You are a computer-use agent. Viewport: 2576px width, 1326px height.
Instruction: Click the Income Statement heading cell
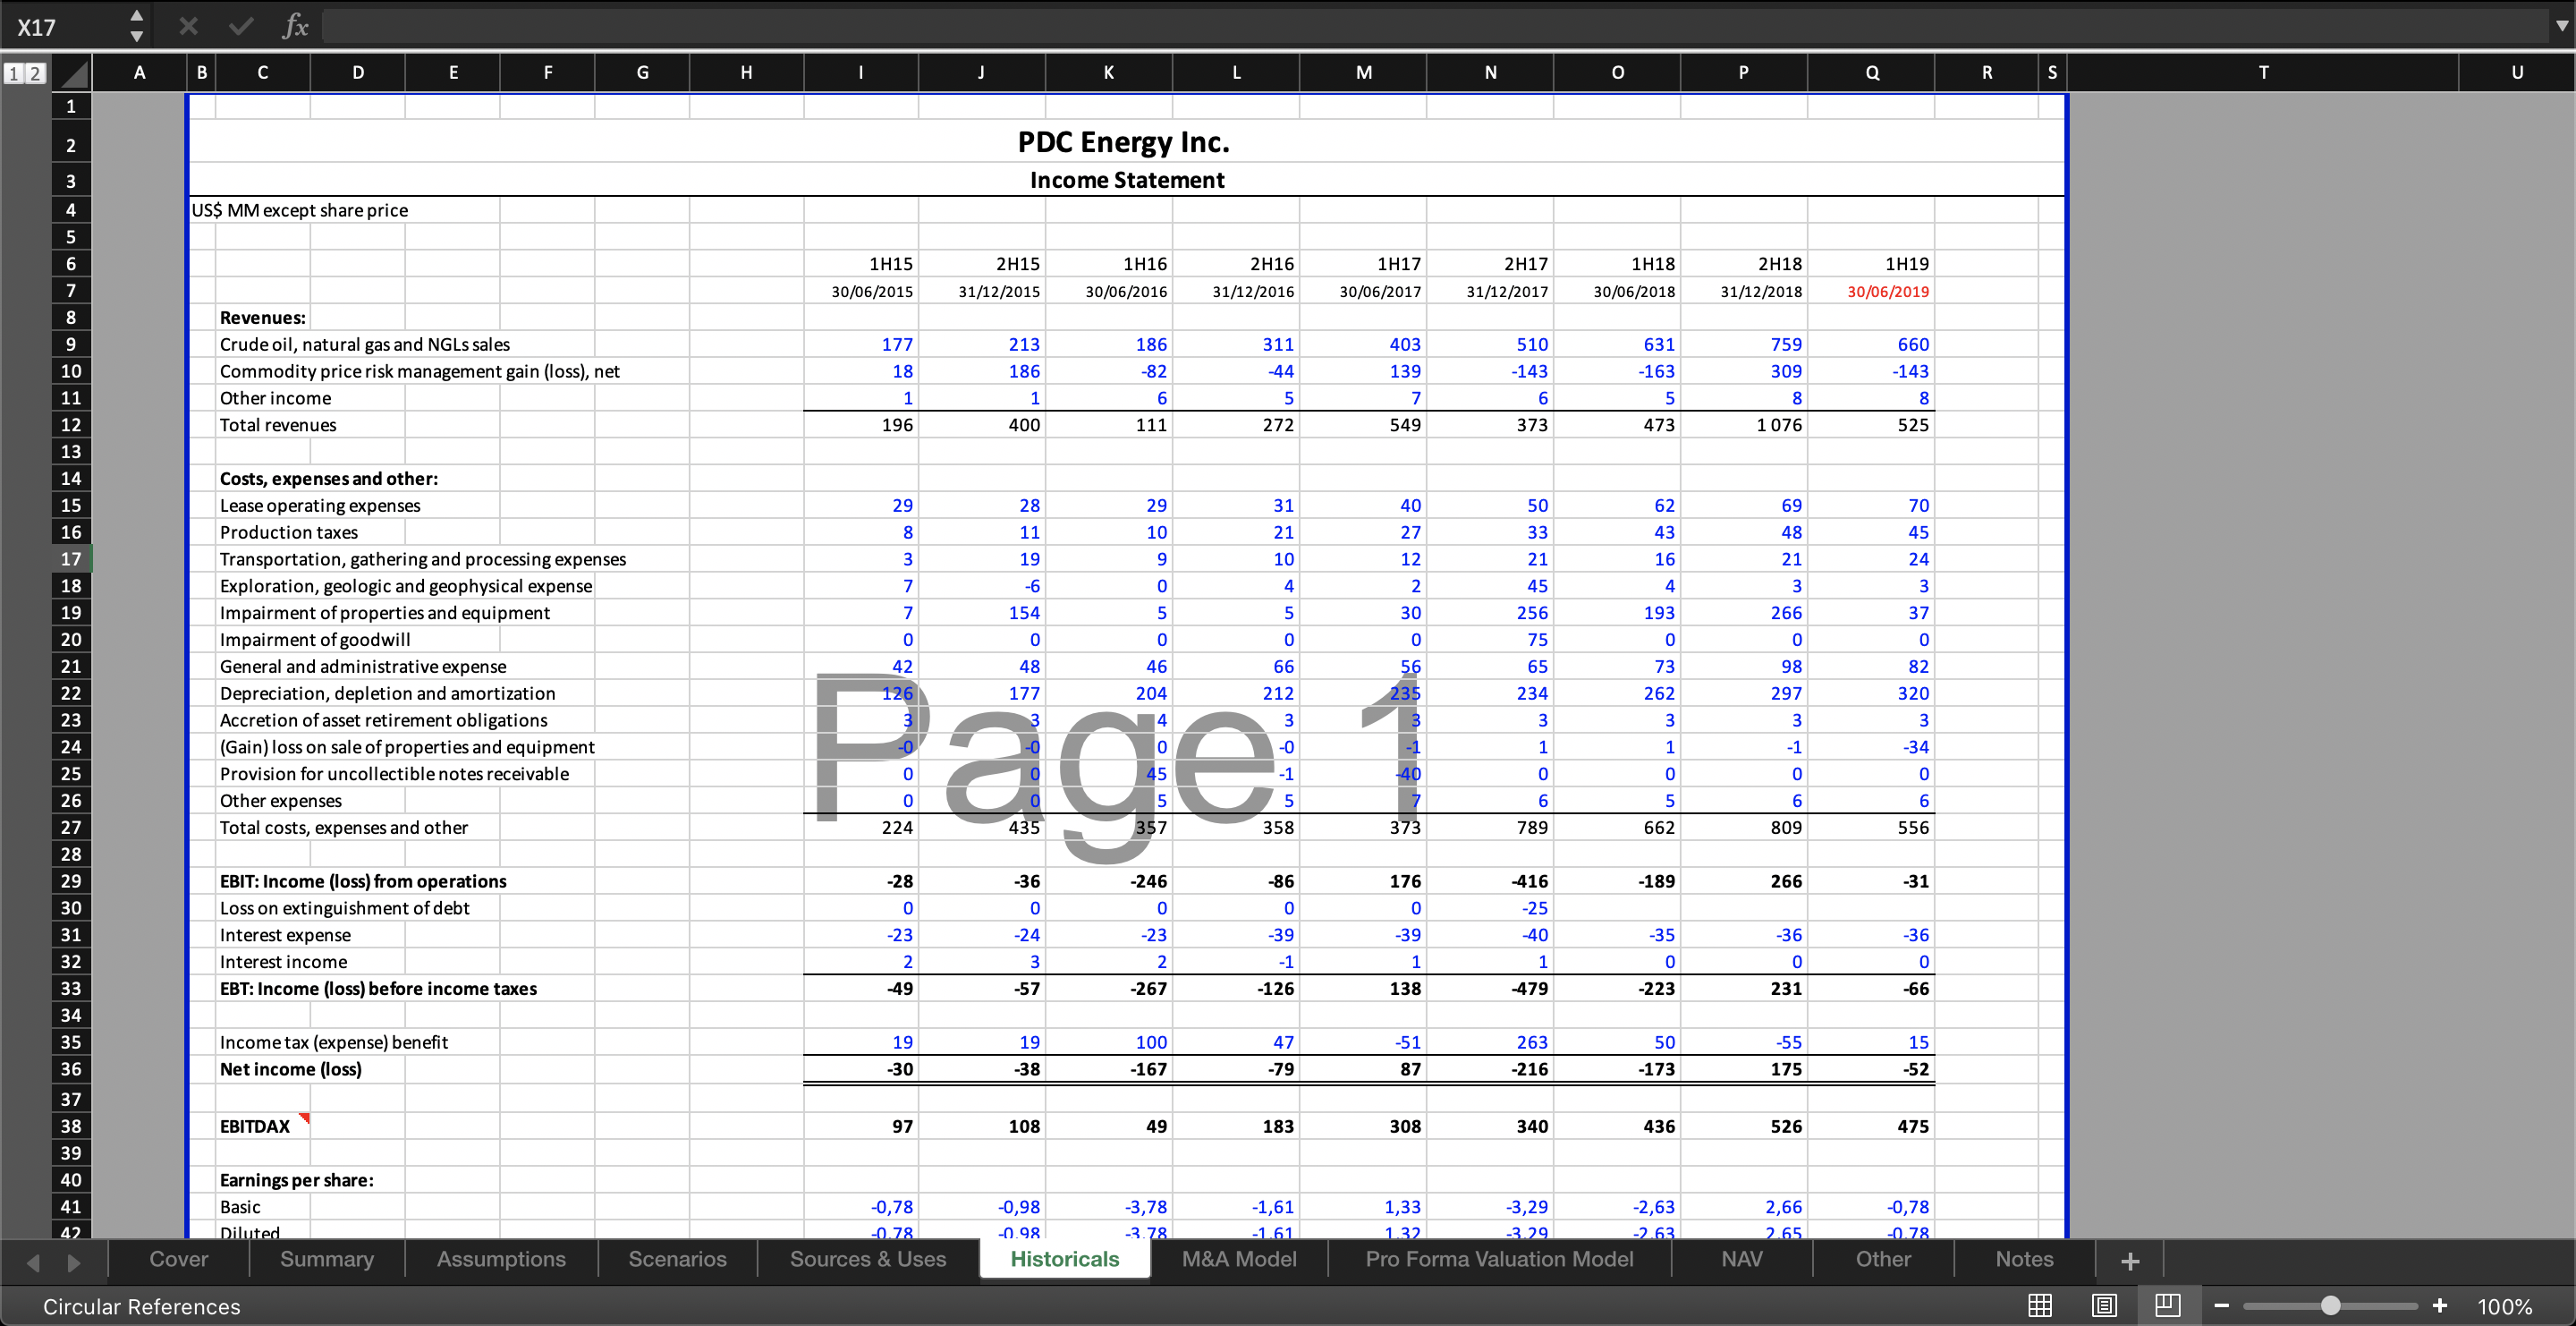click(1127, 180)
